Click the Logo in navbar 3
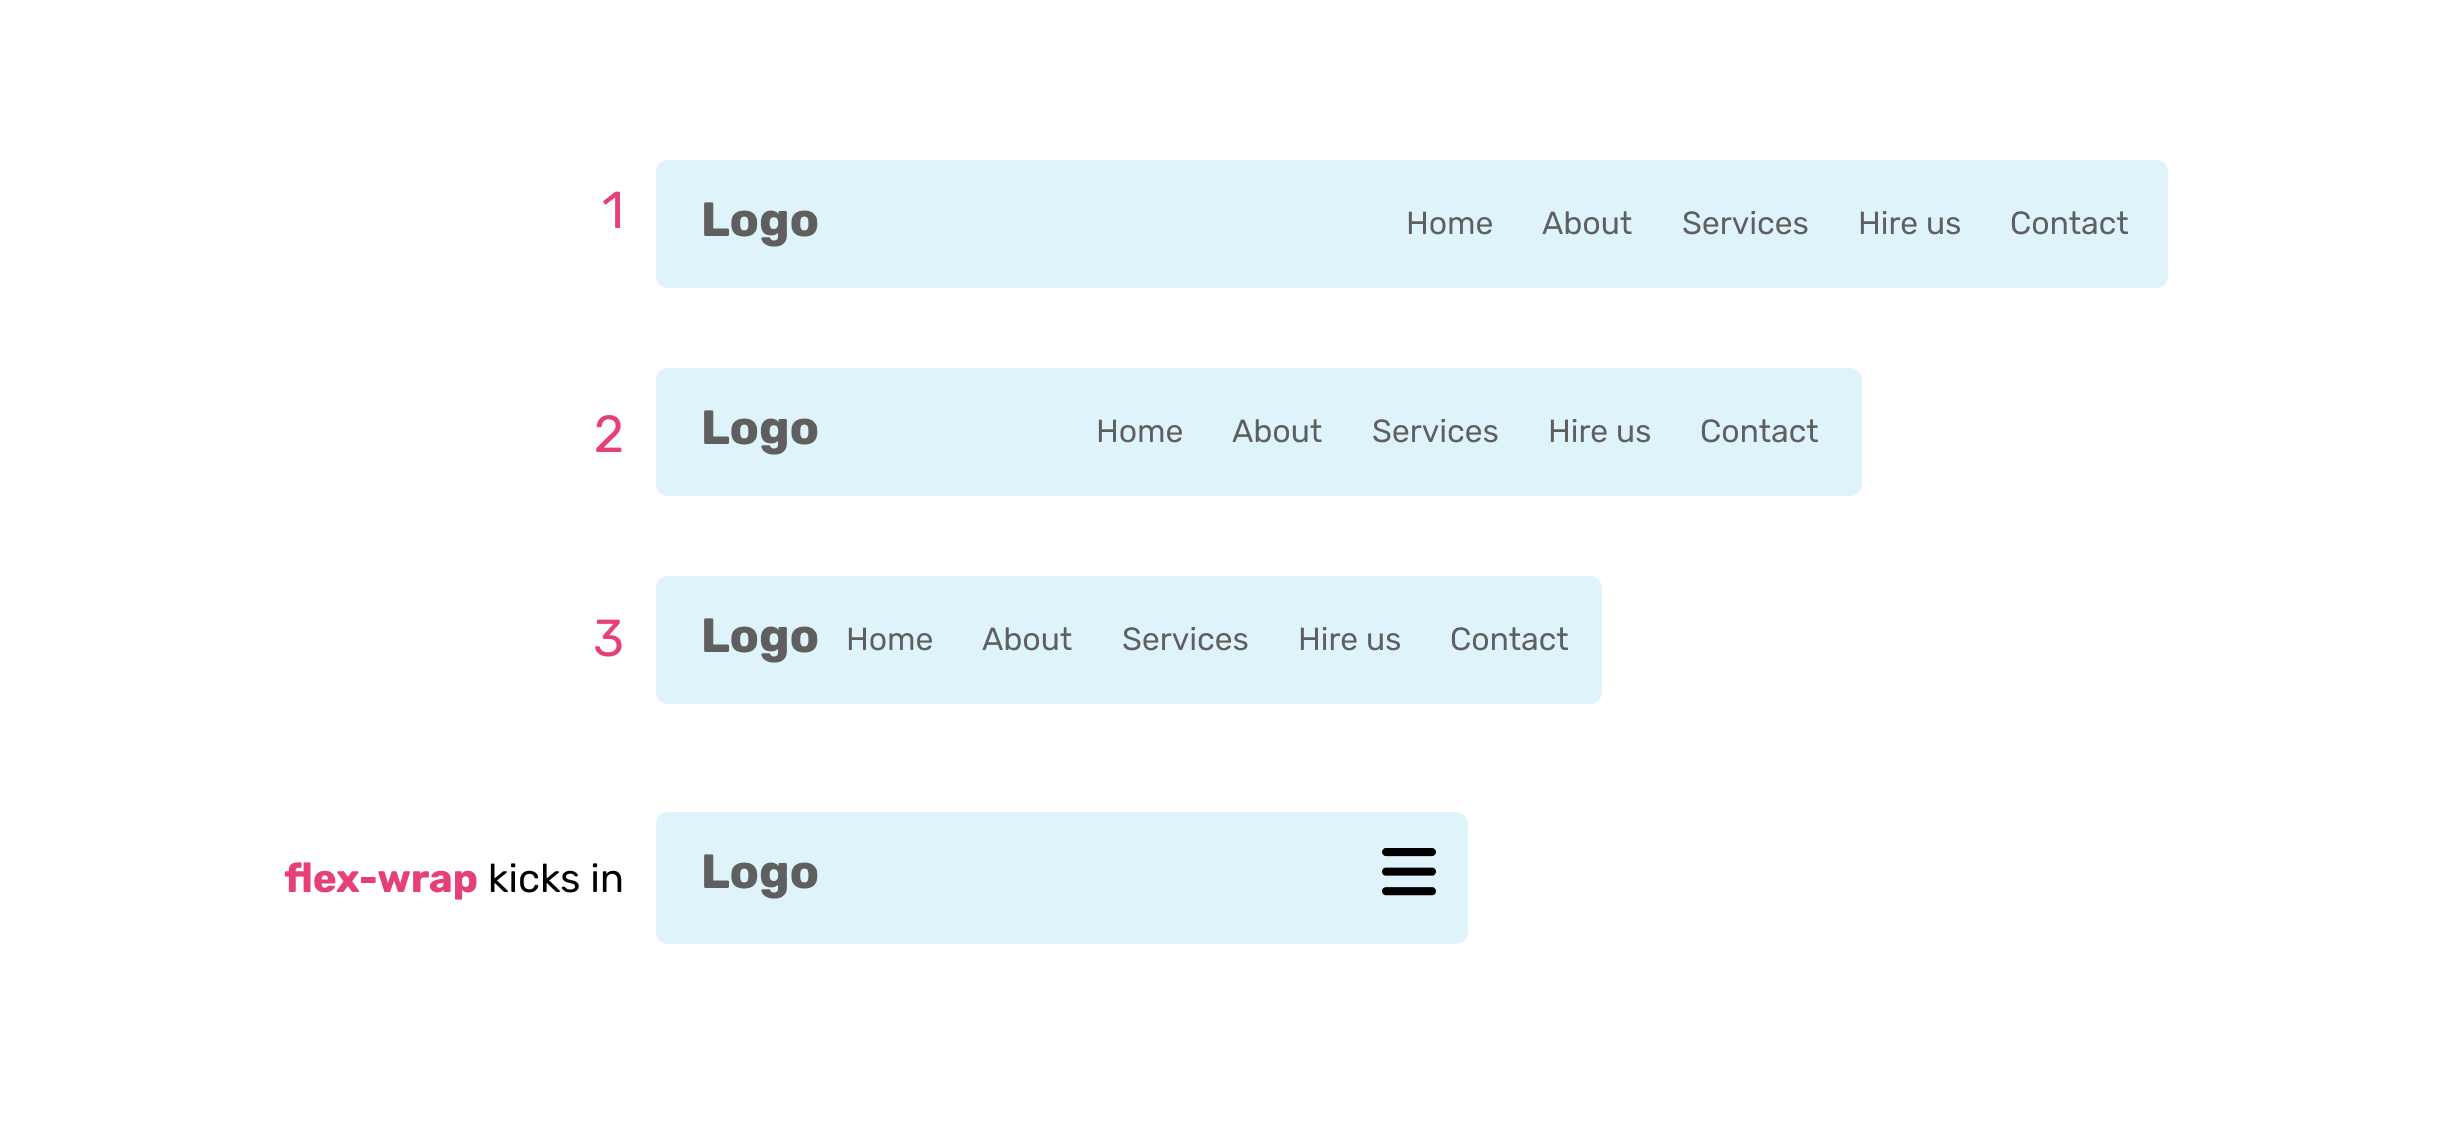 pyautogui.click(x=760, y=637)
